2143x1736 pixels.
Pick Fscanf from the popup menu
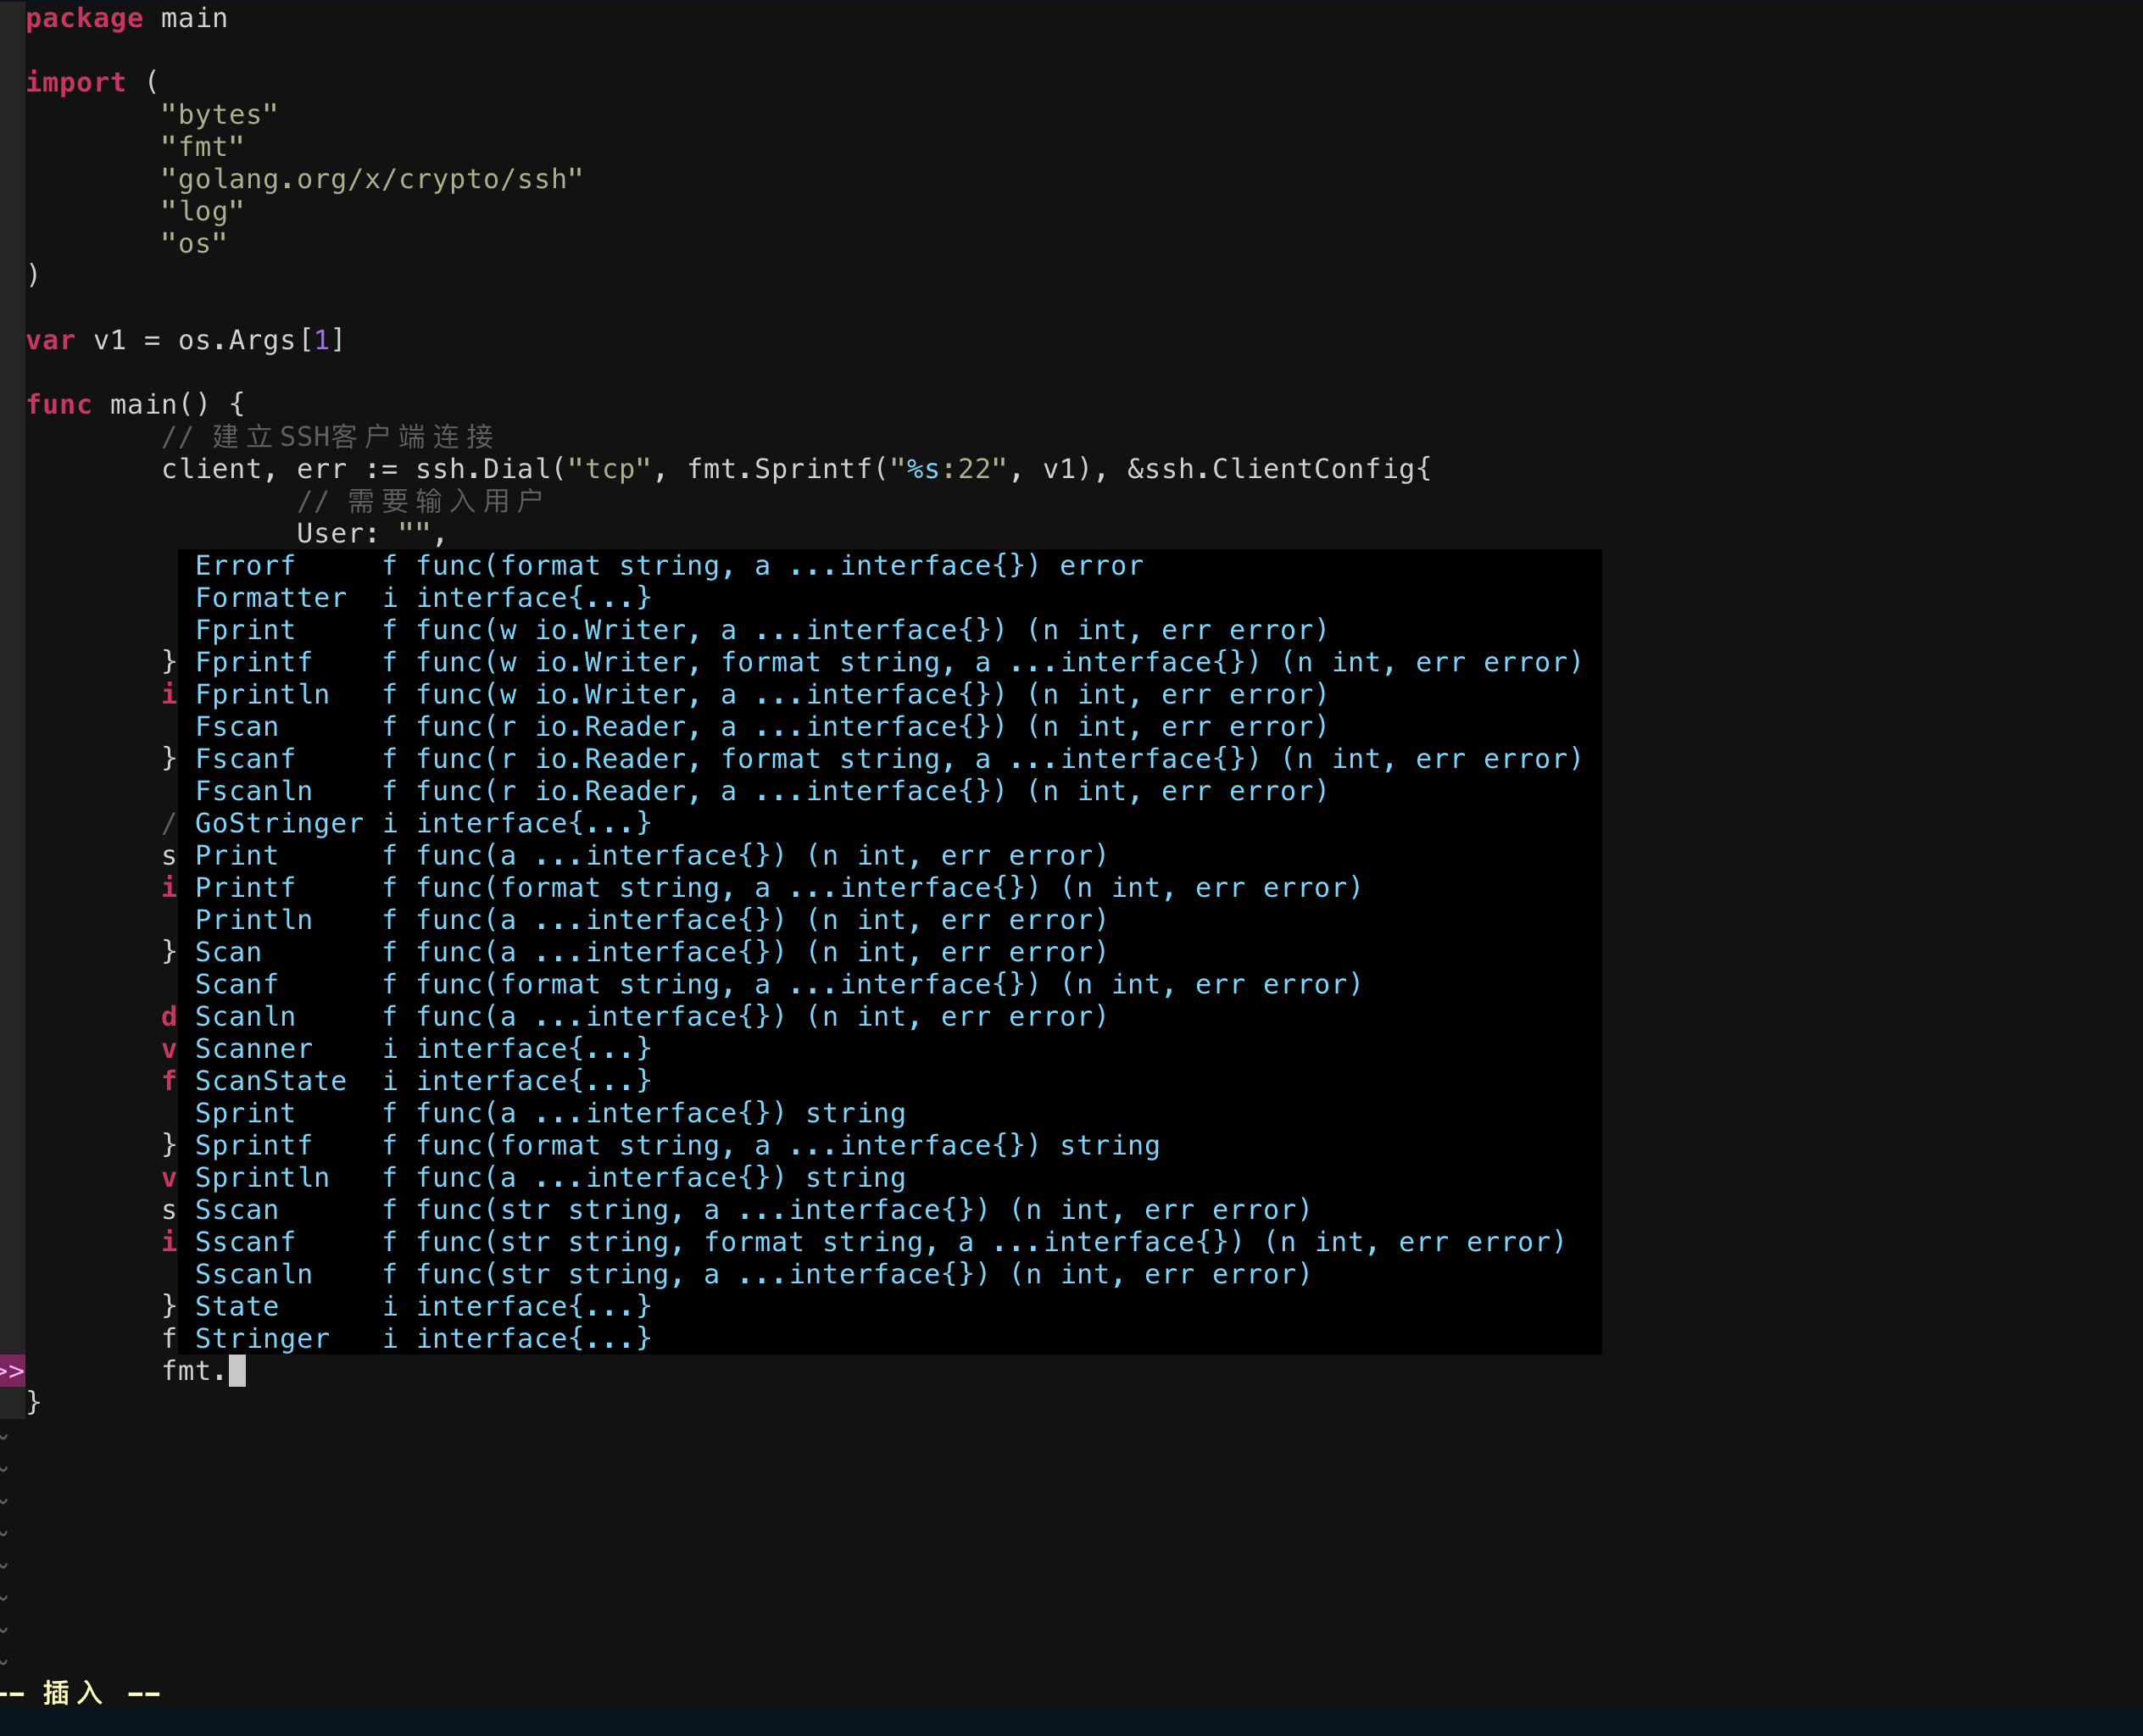click(x=890, y=759)
